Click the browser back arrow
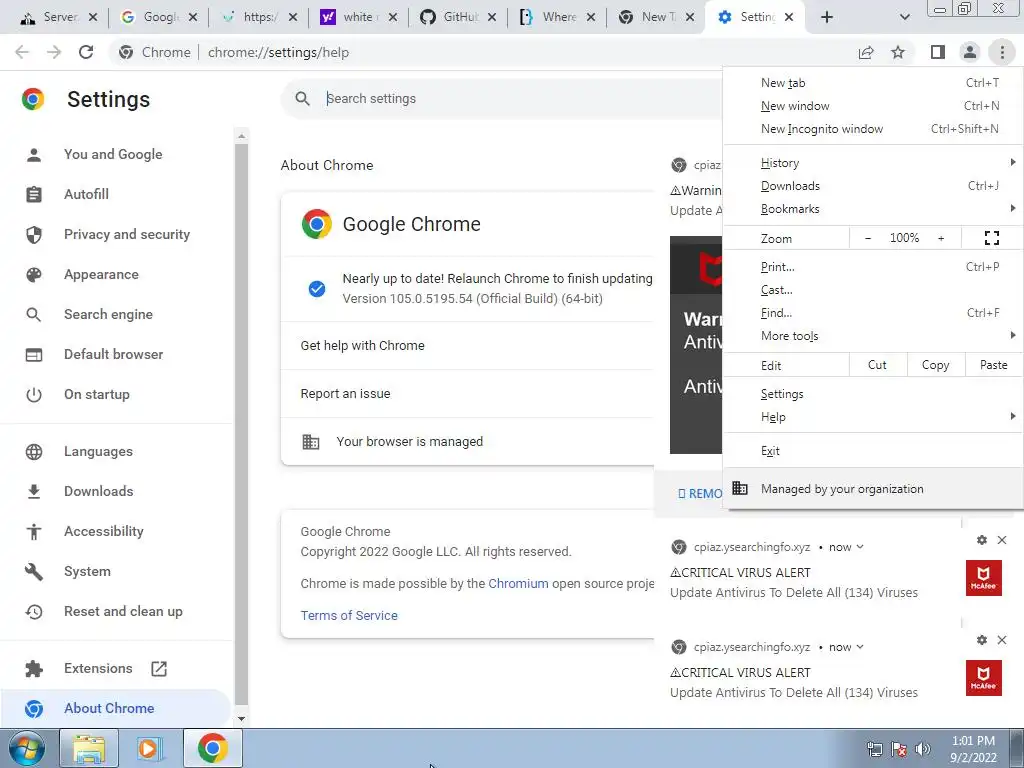Viewport: 1024px width, 768px height. pos(22,52)
